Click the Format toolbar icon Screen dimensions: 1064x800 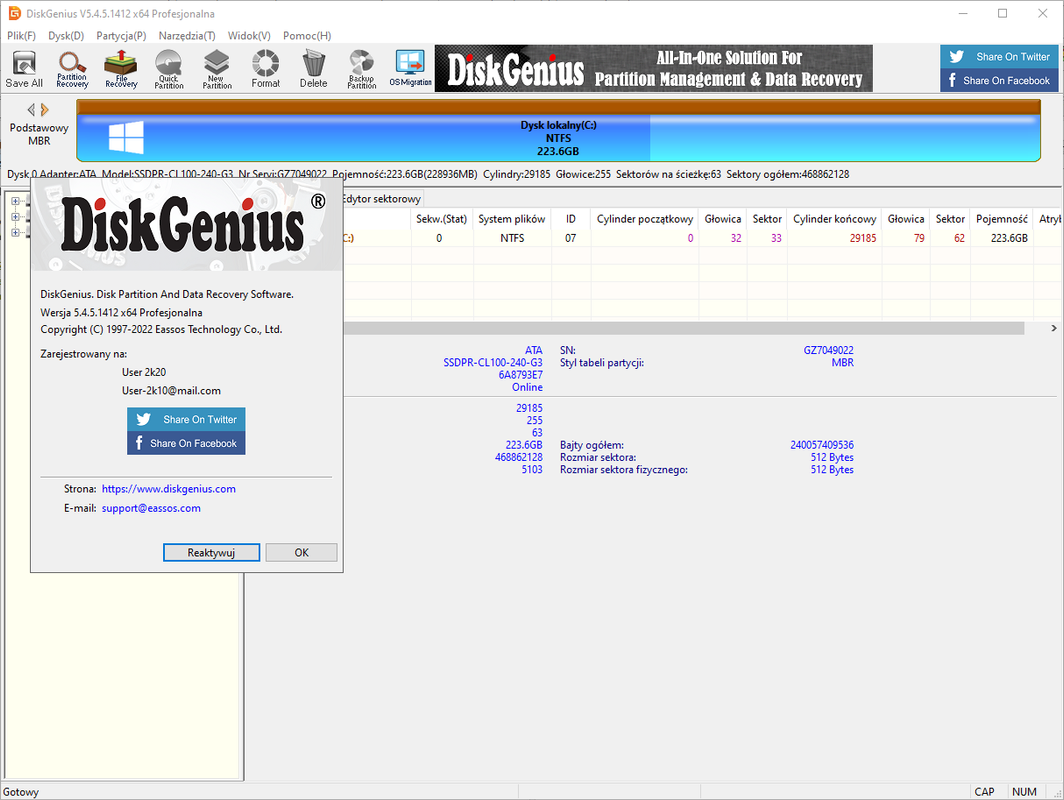265,69
